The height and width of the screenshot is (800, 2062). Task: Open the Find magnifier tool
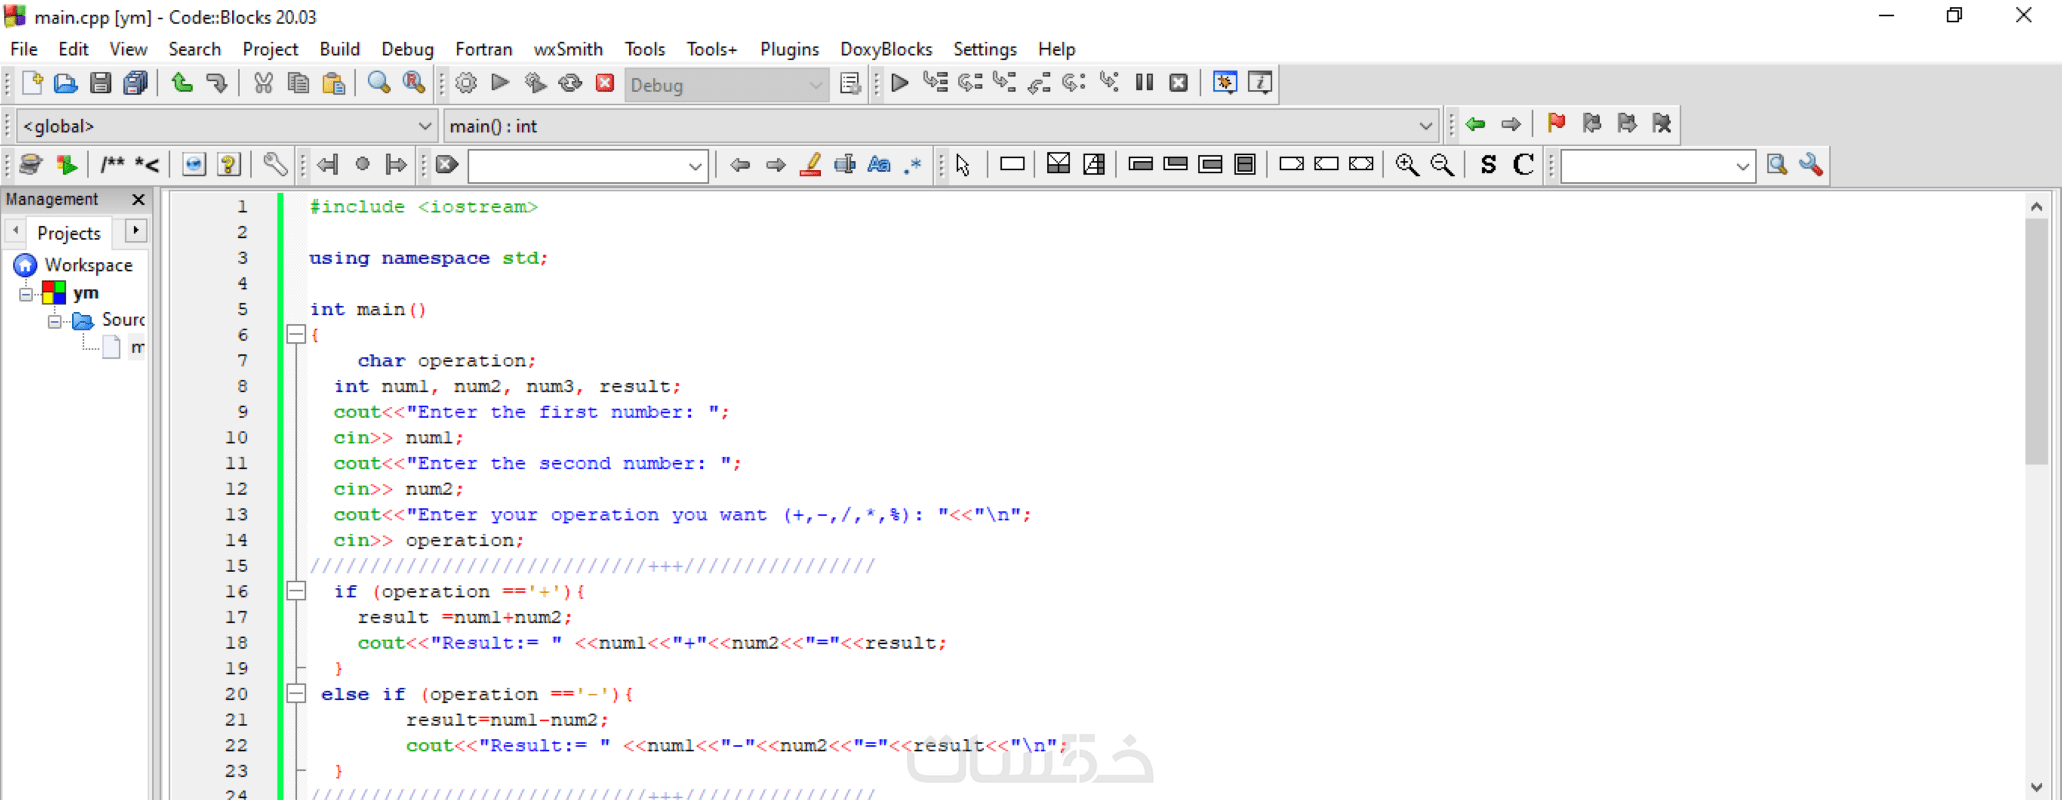[379, 84]
